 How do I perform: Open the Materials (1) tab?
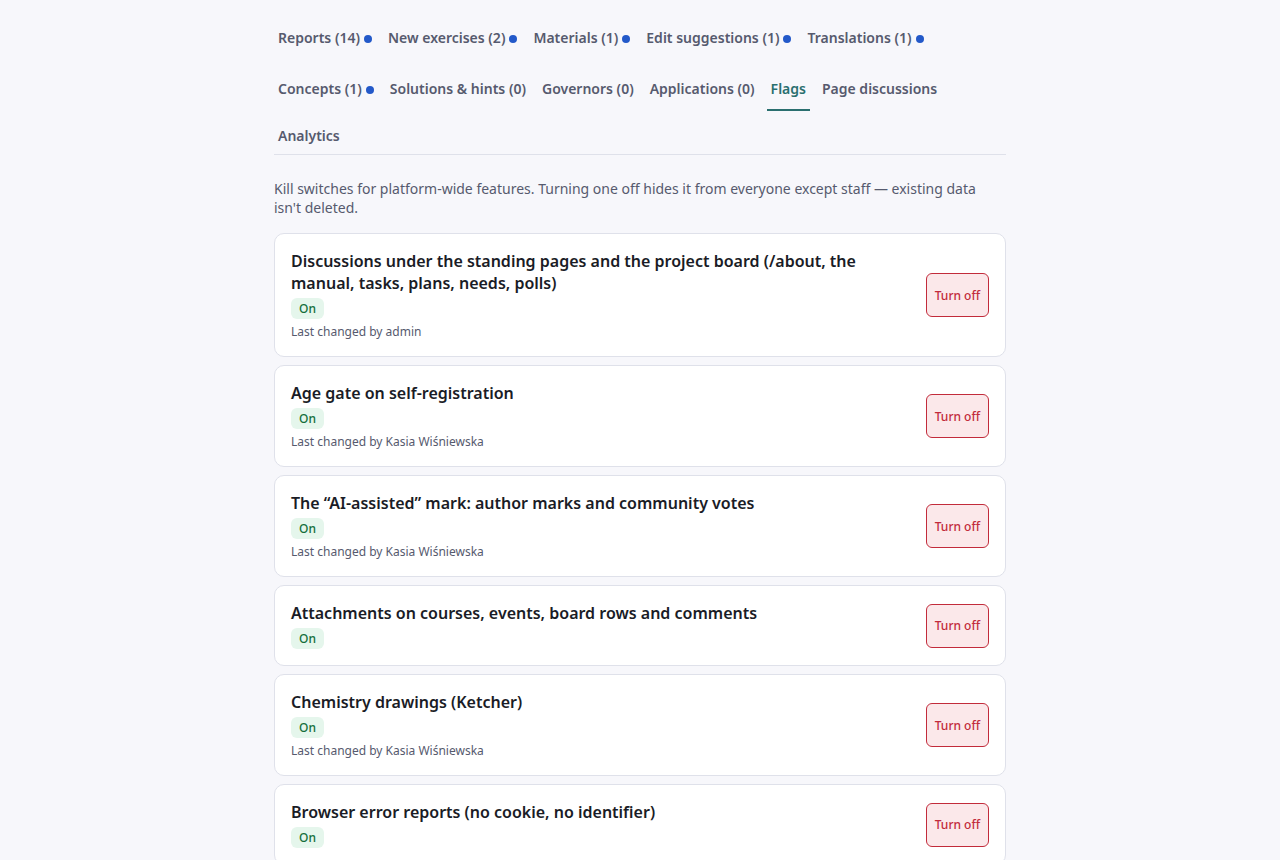581,38
